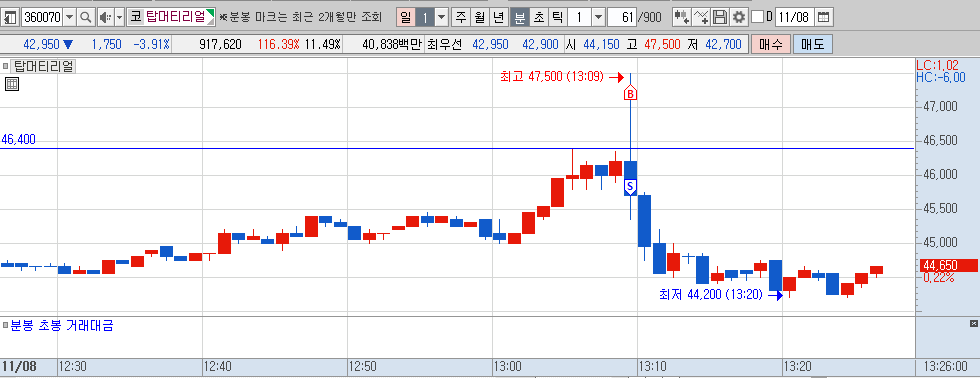Switch to the 주 weekly period tab

click(x=461, y=17)
